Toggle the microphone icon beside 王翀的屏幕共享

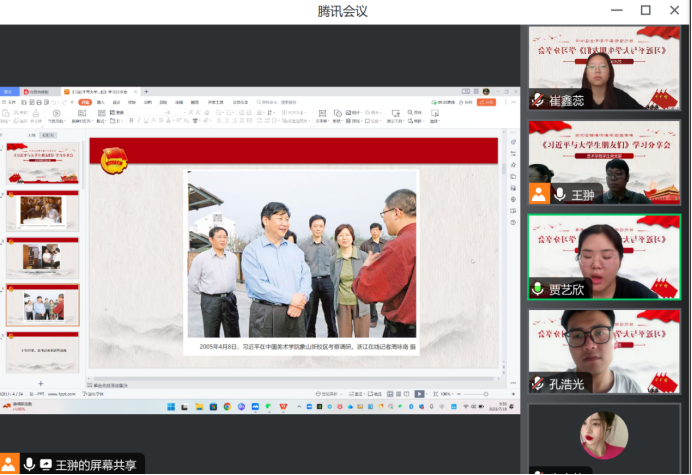tap(29, 464)
